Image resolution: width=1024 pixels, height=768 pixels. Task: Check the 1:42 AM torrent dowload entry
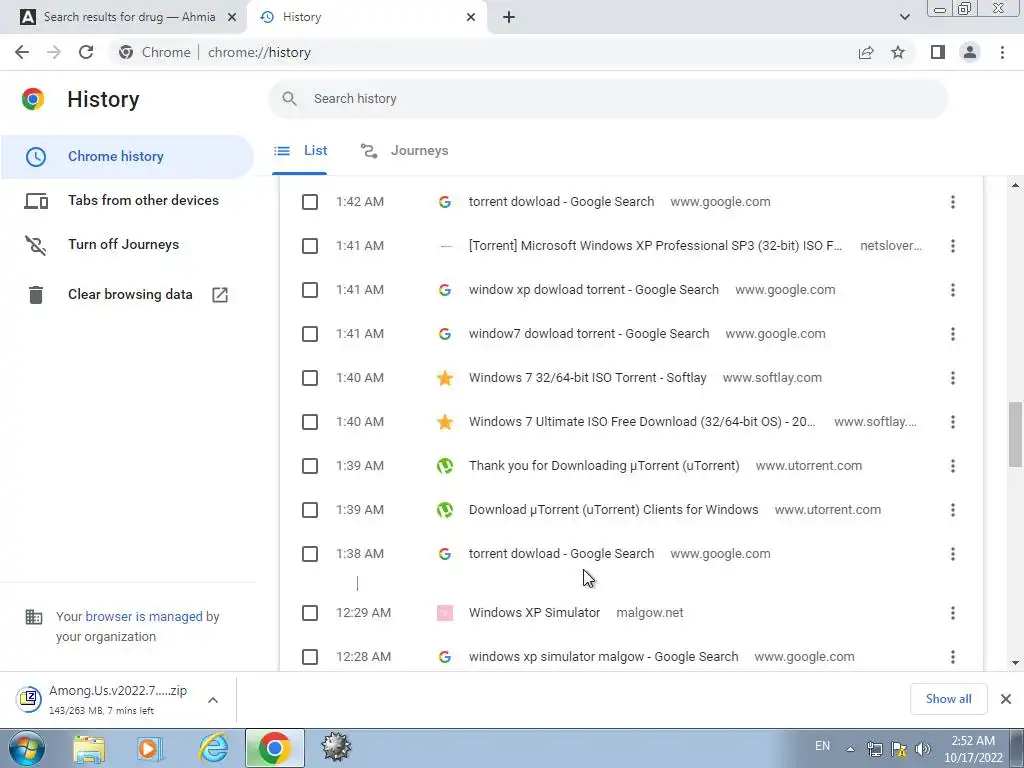[310, 202]
